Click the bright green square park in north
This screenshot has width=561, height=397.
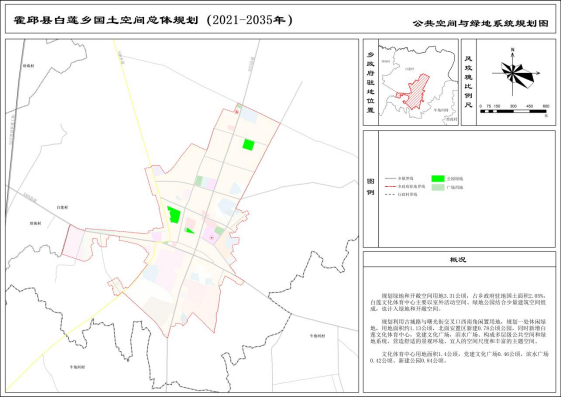248,144
